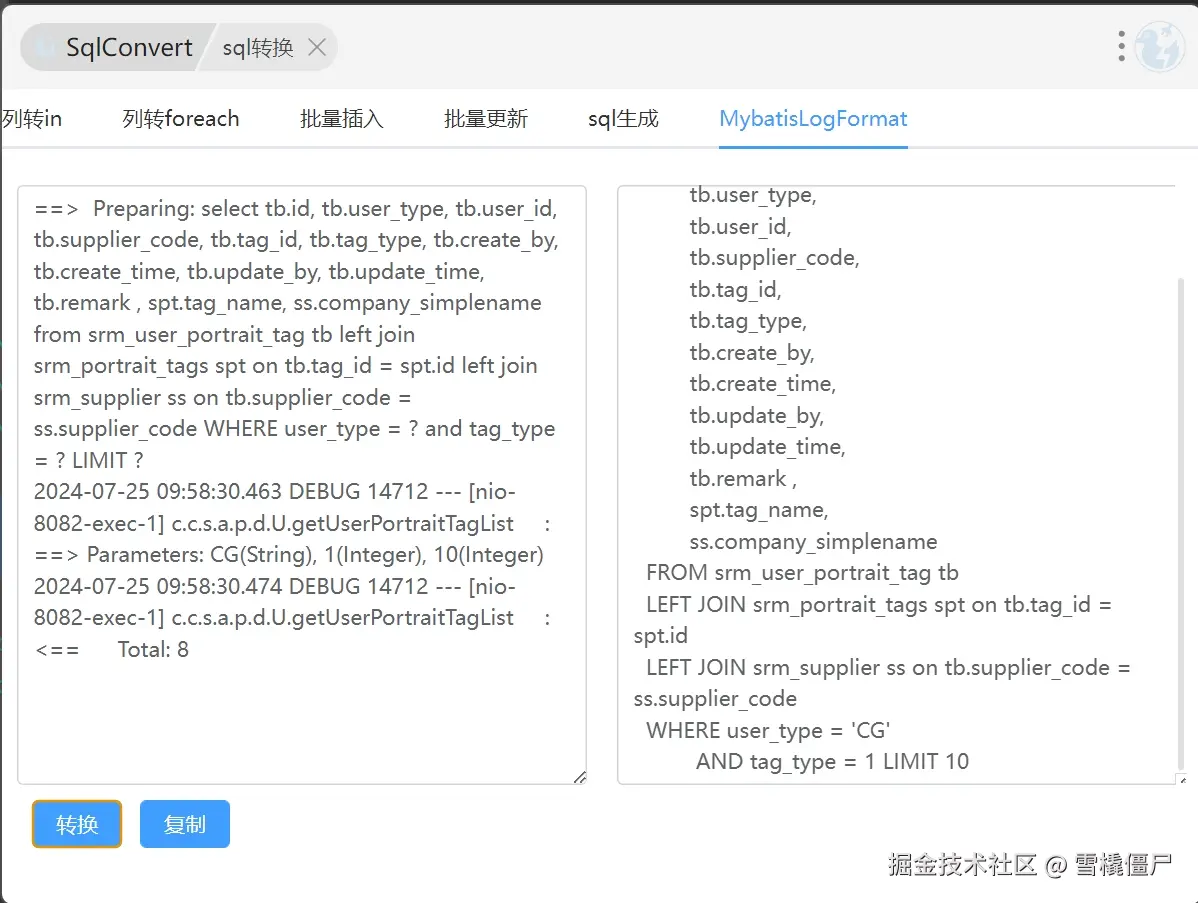Open the 批量插入 tab
The height and width of the screenshot is (903, 1198).
point(342,118)
